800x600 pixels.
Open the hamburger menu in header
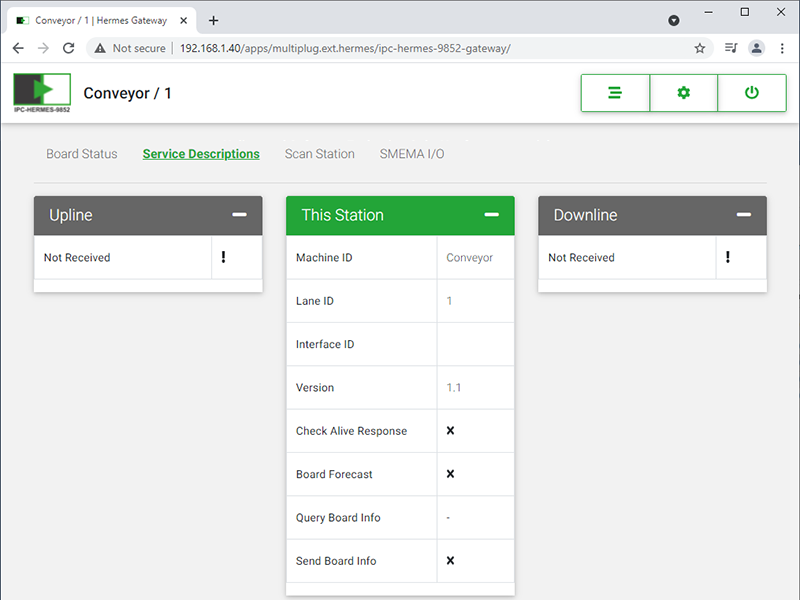click(615, 93)
